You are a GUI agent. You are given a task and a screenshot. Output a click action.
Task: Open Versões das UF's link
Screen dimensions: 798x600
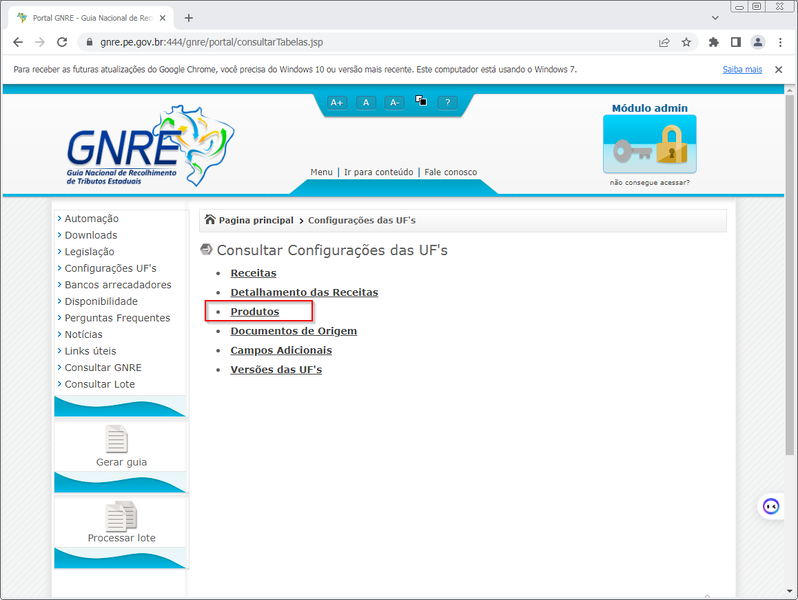point(276,369)
